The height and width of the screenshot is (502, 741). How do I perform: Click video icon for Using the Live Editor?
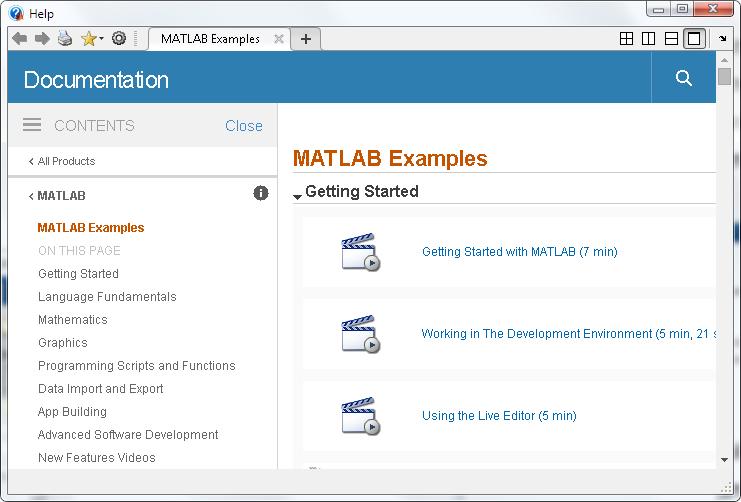click(x=361, y=416)
